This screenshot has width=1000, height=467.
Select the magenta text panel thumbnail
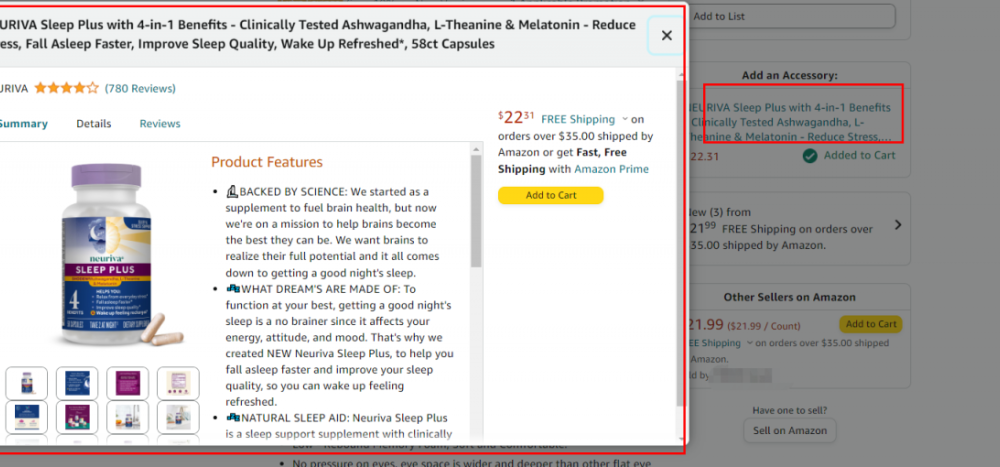pyautogui.click(x=128, y=383)
